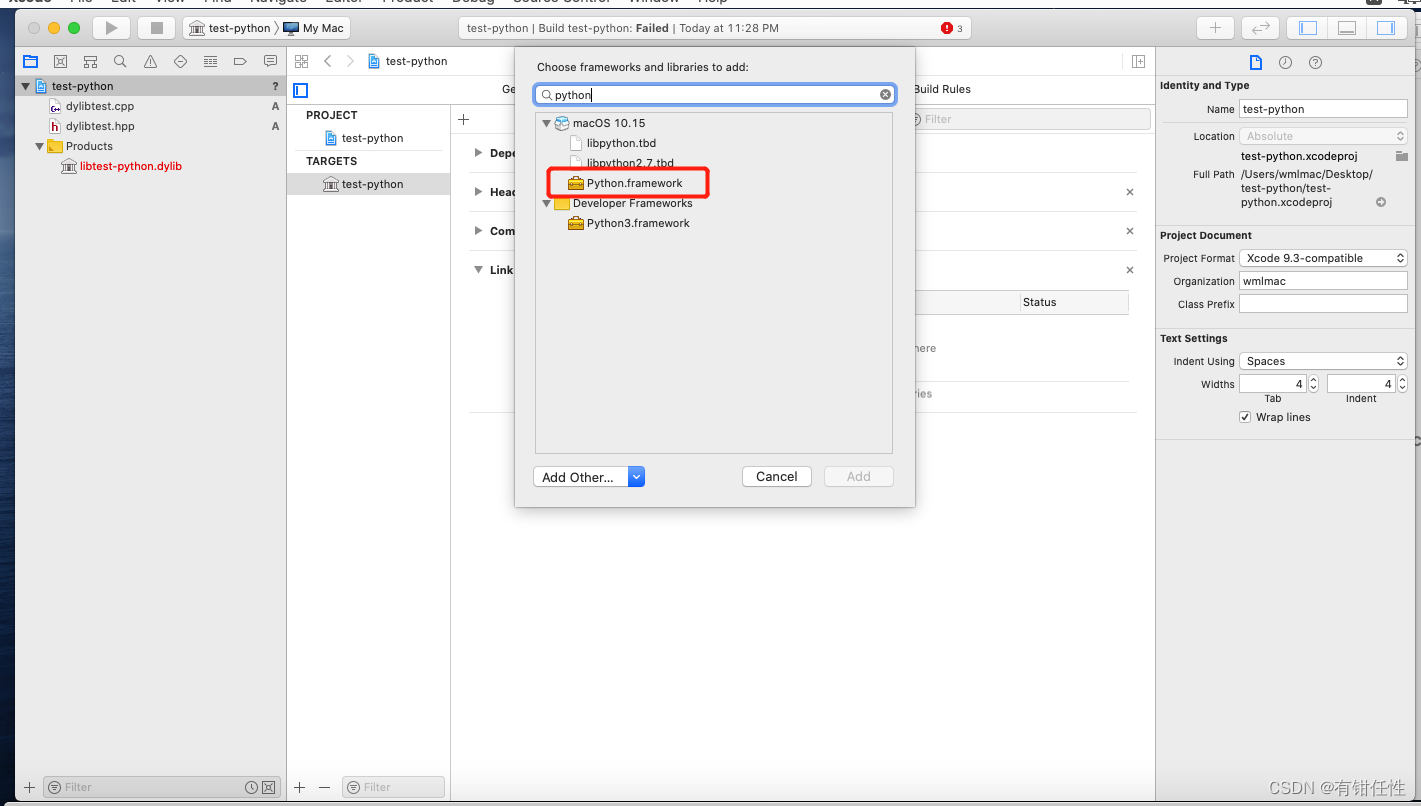Screen dimensions: 1421x806
Task: Open the Symbol navigator
Action: (x=90, y=61)
